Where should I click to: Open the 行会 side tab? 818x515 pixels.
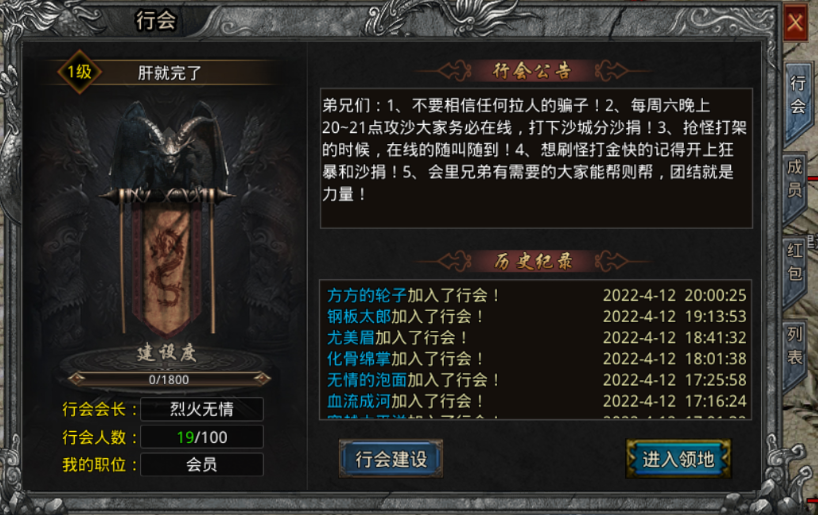[x=797, y=94]
